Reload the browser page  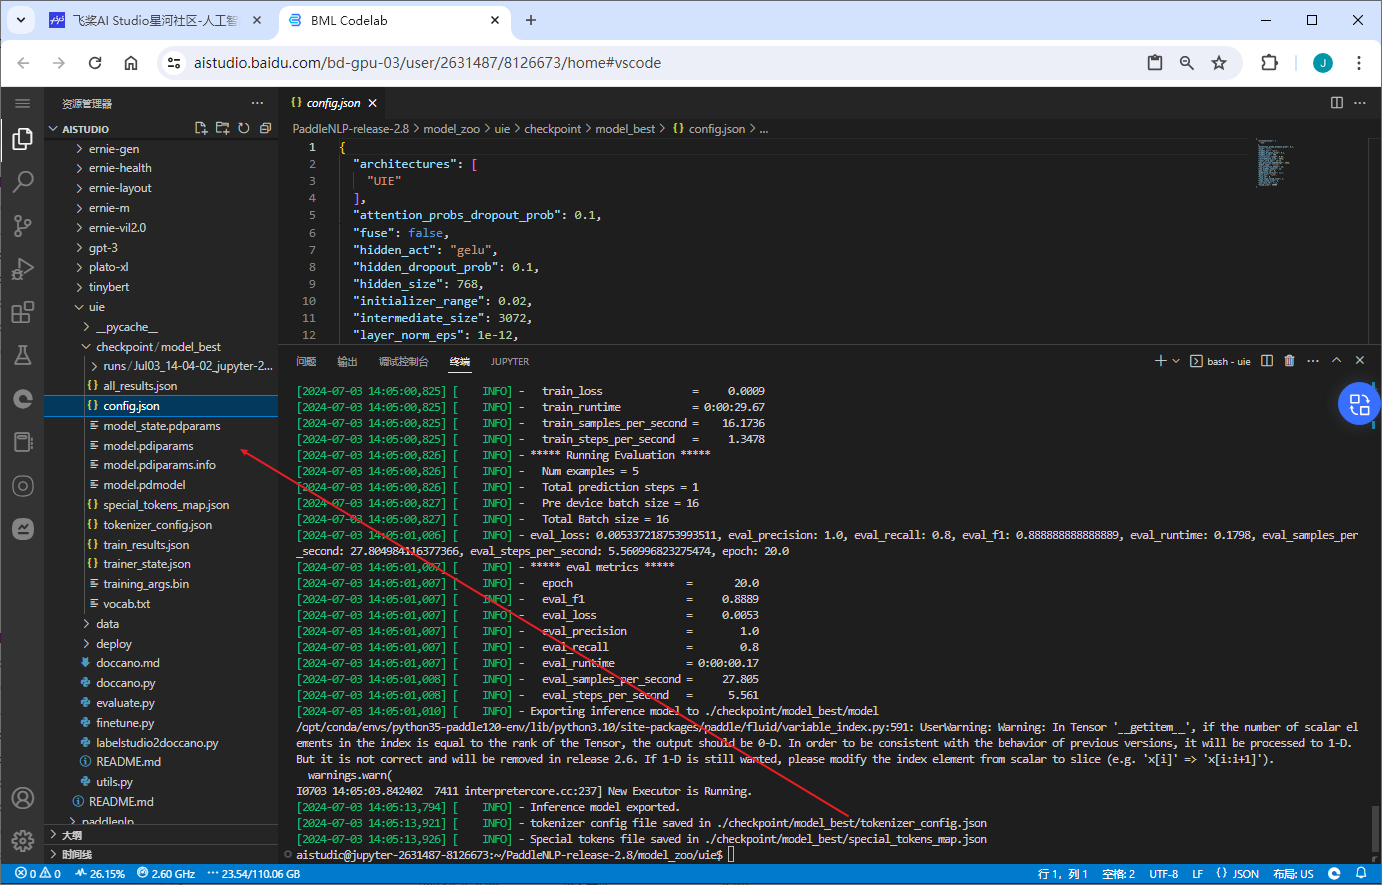[95, 62]
